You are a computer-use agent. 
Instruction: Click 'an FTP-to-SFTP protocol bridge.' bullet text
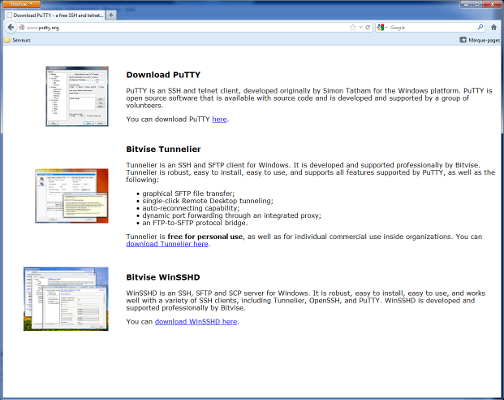[195, 223]
